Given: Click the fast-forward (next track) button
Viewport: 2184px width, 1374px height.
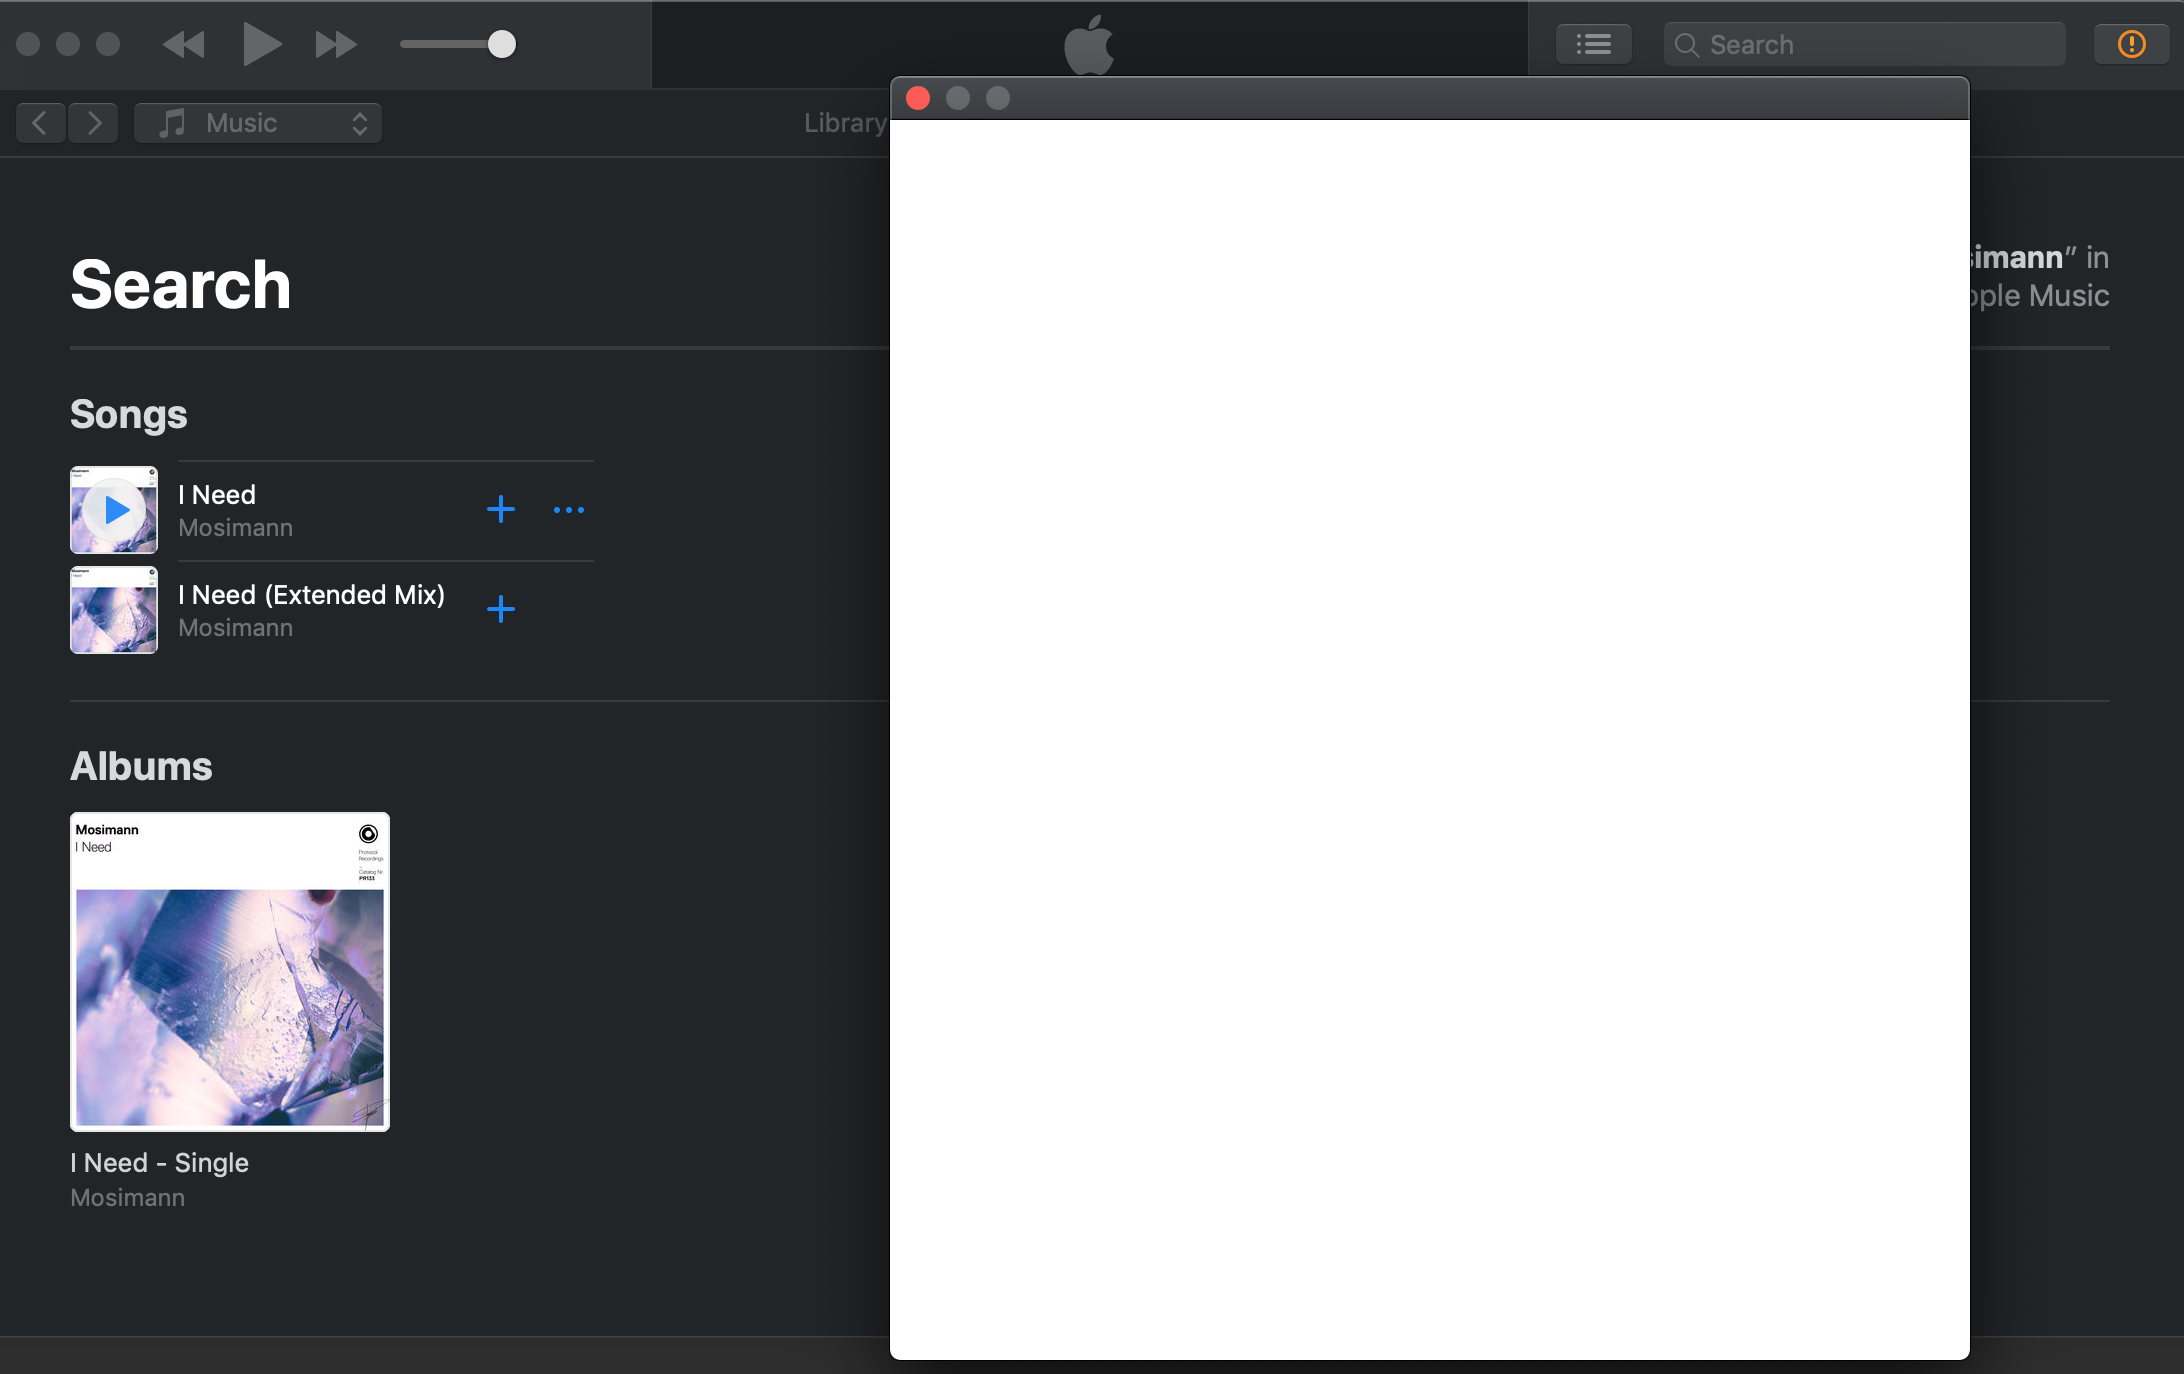Looking at the screenshot, I should pos(336,45).
